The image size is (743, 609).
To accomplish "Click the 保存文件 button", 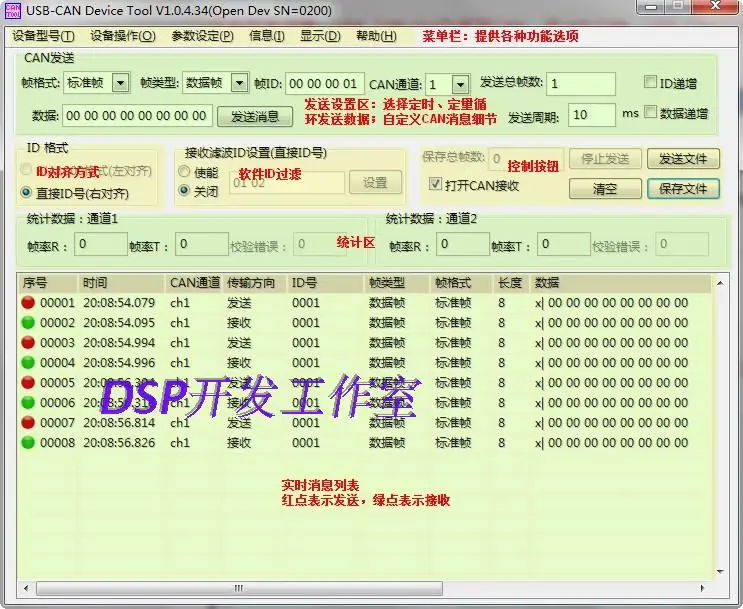I will click(x=683, y=189).
